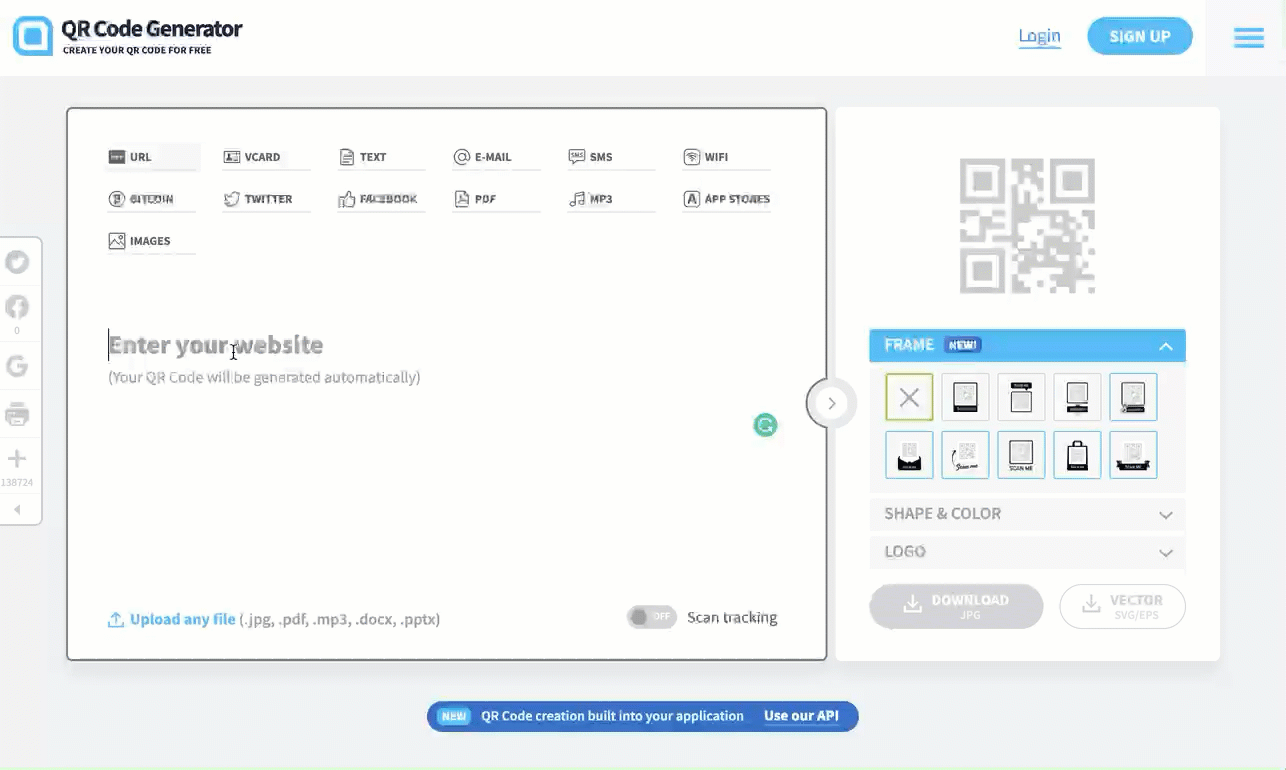This screenshot has width=1286, height=770.
Task: Choose the envelope style frame
Action: (x=909, y=455)
